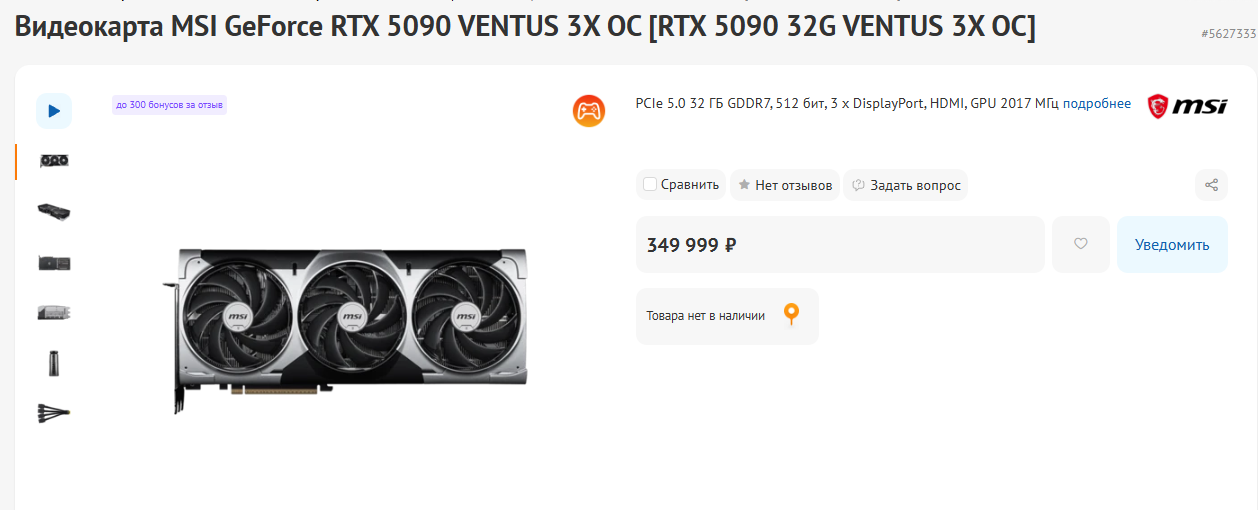Click the orange gamepad badge icon
1258x510 pixels.
pyautogui.click(x=589, y=110)
